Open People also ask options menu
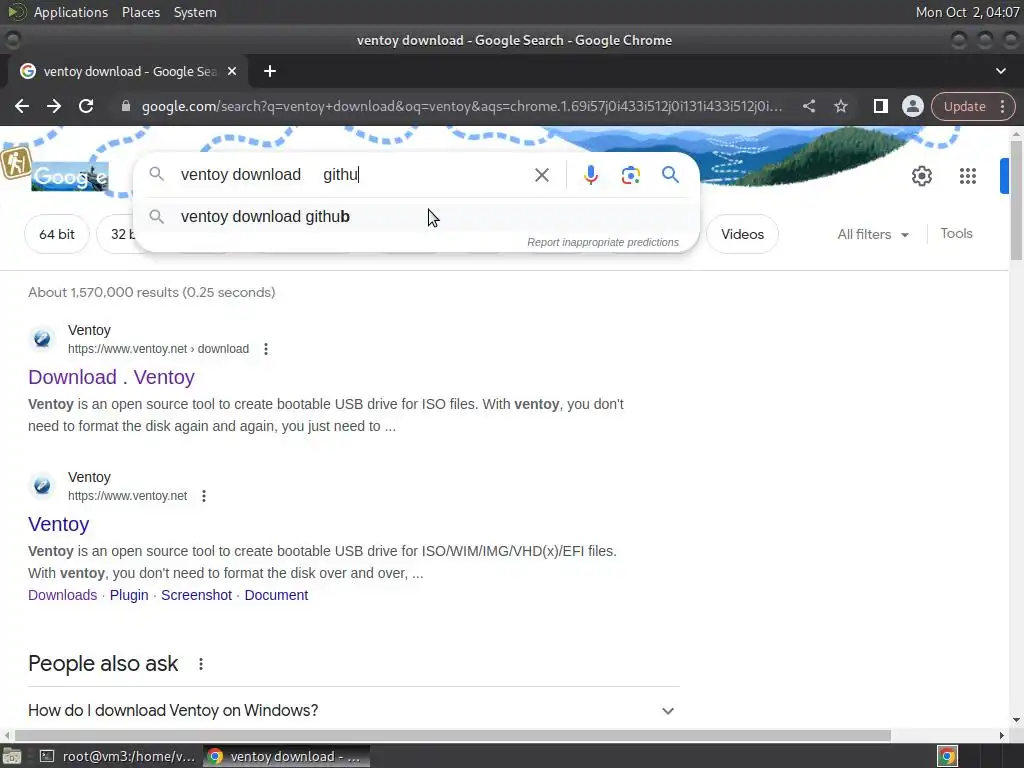The width and height of the screenshot is (1024, 768). (200, 664)
